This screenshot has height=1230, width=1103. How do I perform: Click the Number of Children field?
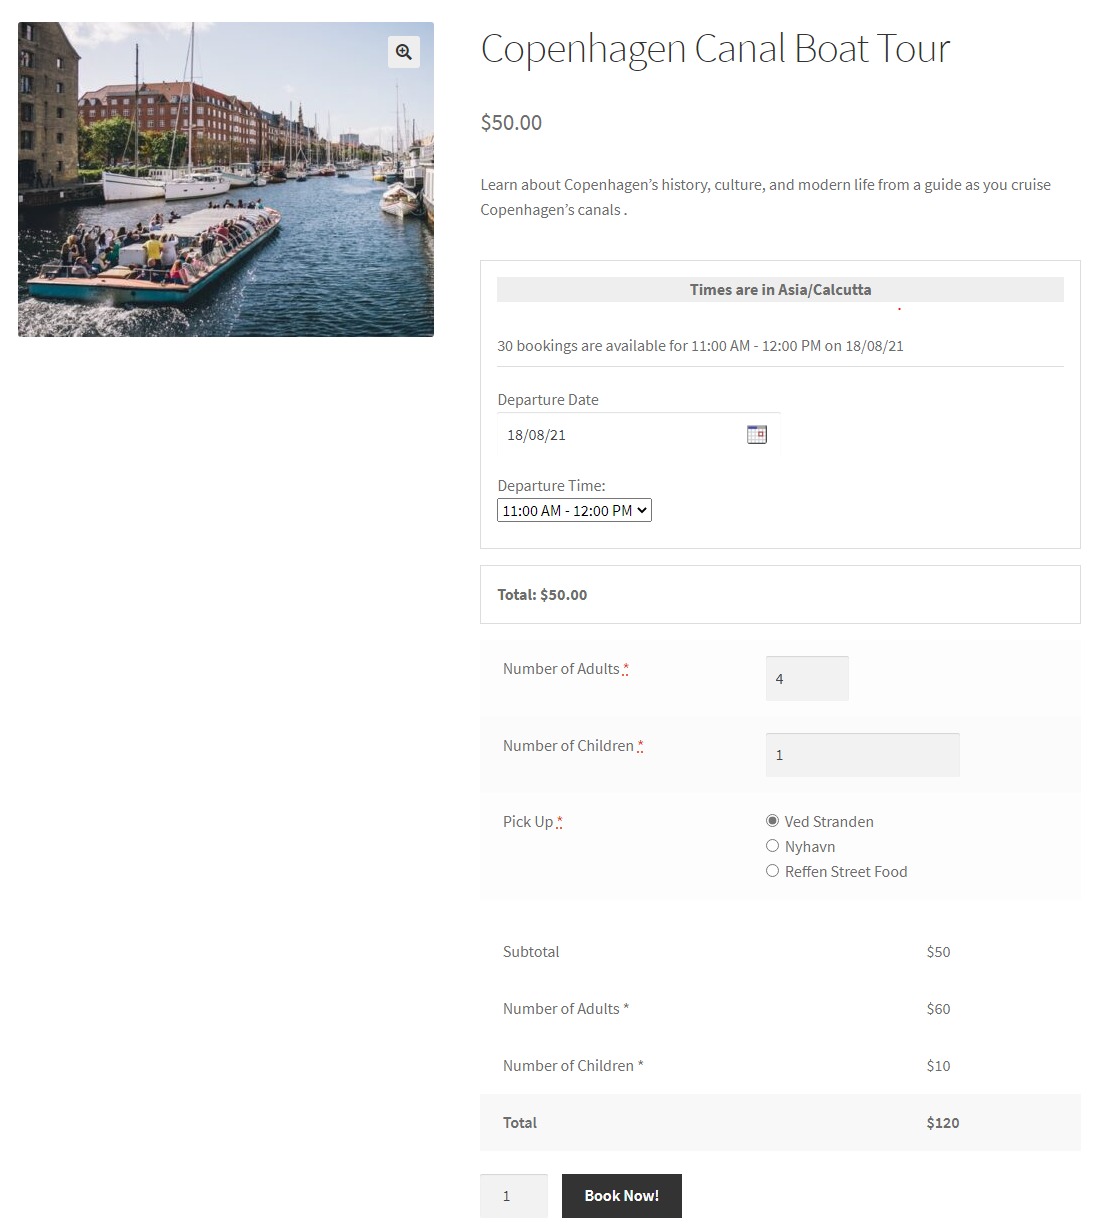click(x=862, y=755)
